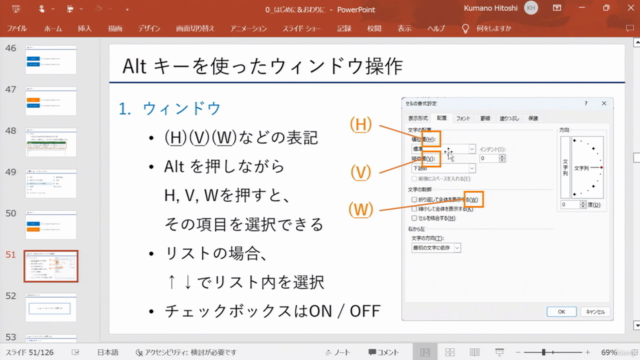Switch to the 挿入 tab
The image size is (640, 360).
[84, 28]
